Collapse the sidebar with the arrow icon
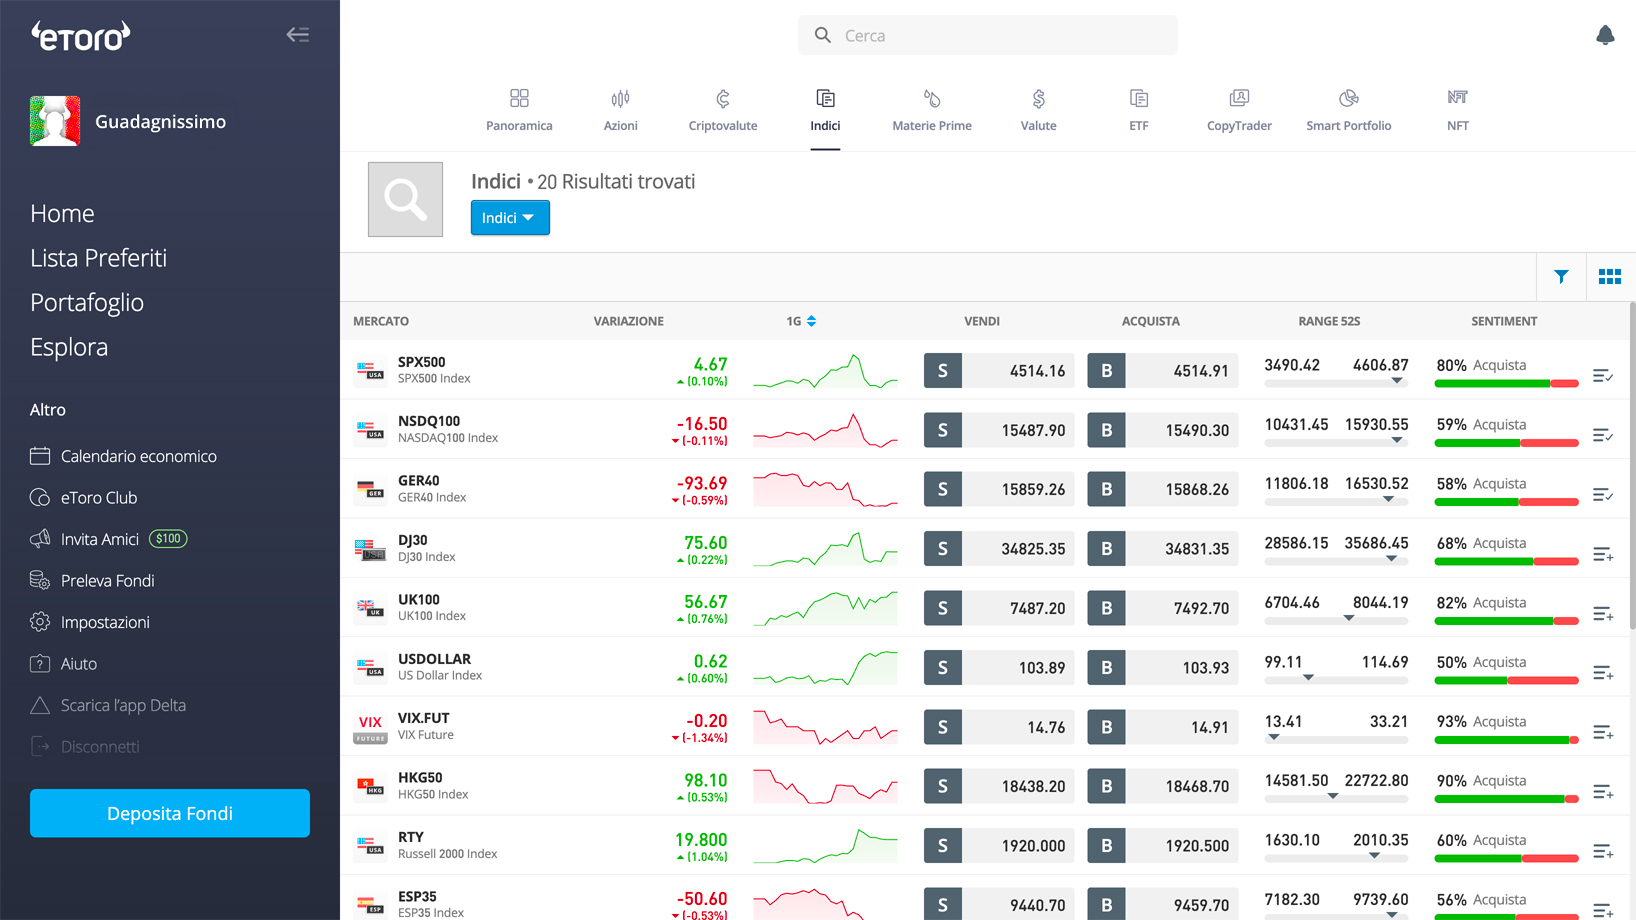Screen dimensions: 1636x920 tap(297, 35)
